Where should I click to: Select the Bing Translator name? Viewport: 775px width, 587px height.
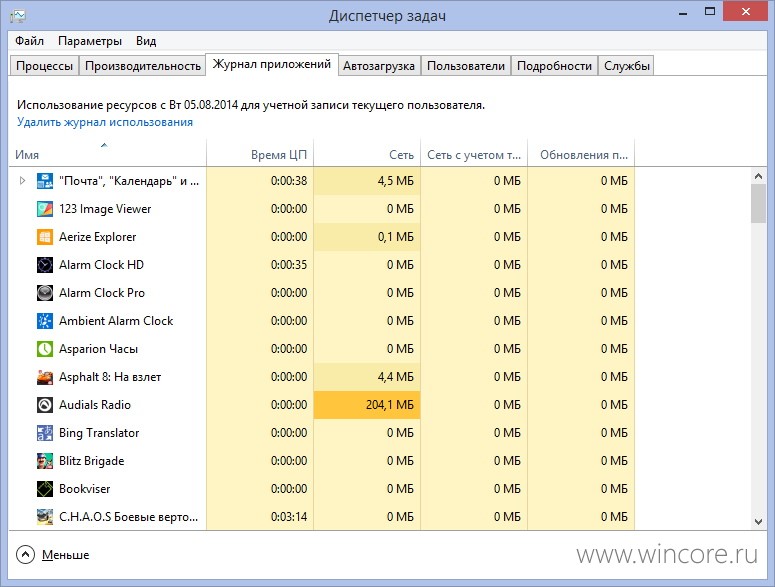point(99,433)
